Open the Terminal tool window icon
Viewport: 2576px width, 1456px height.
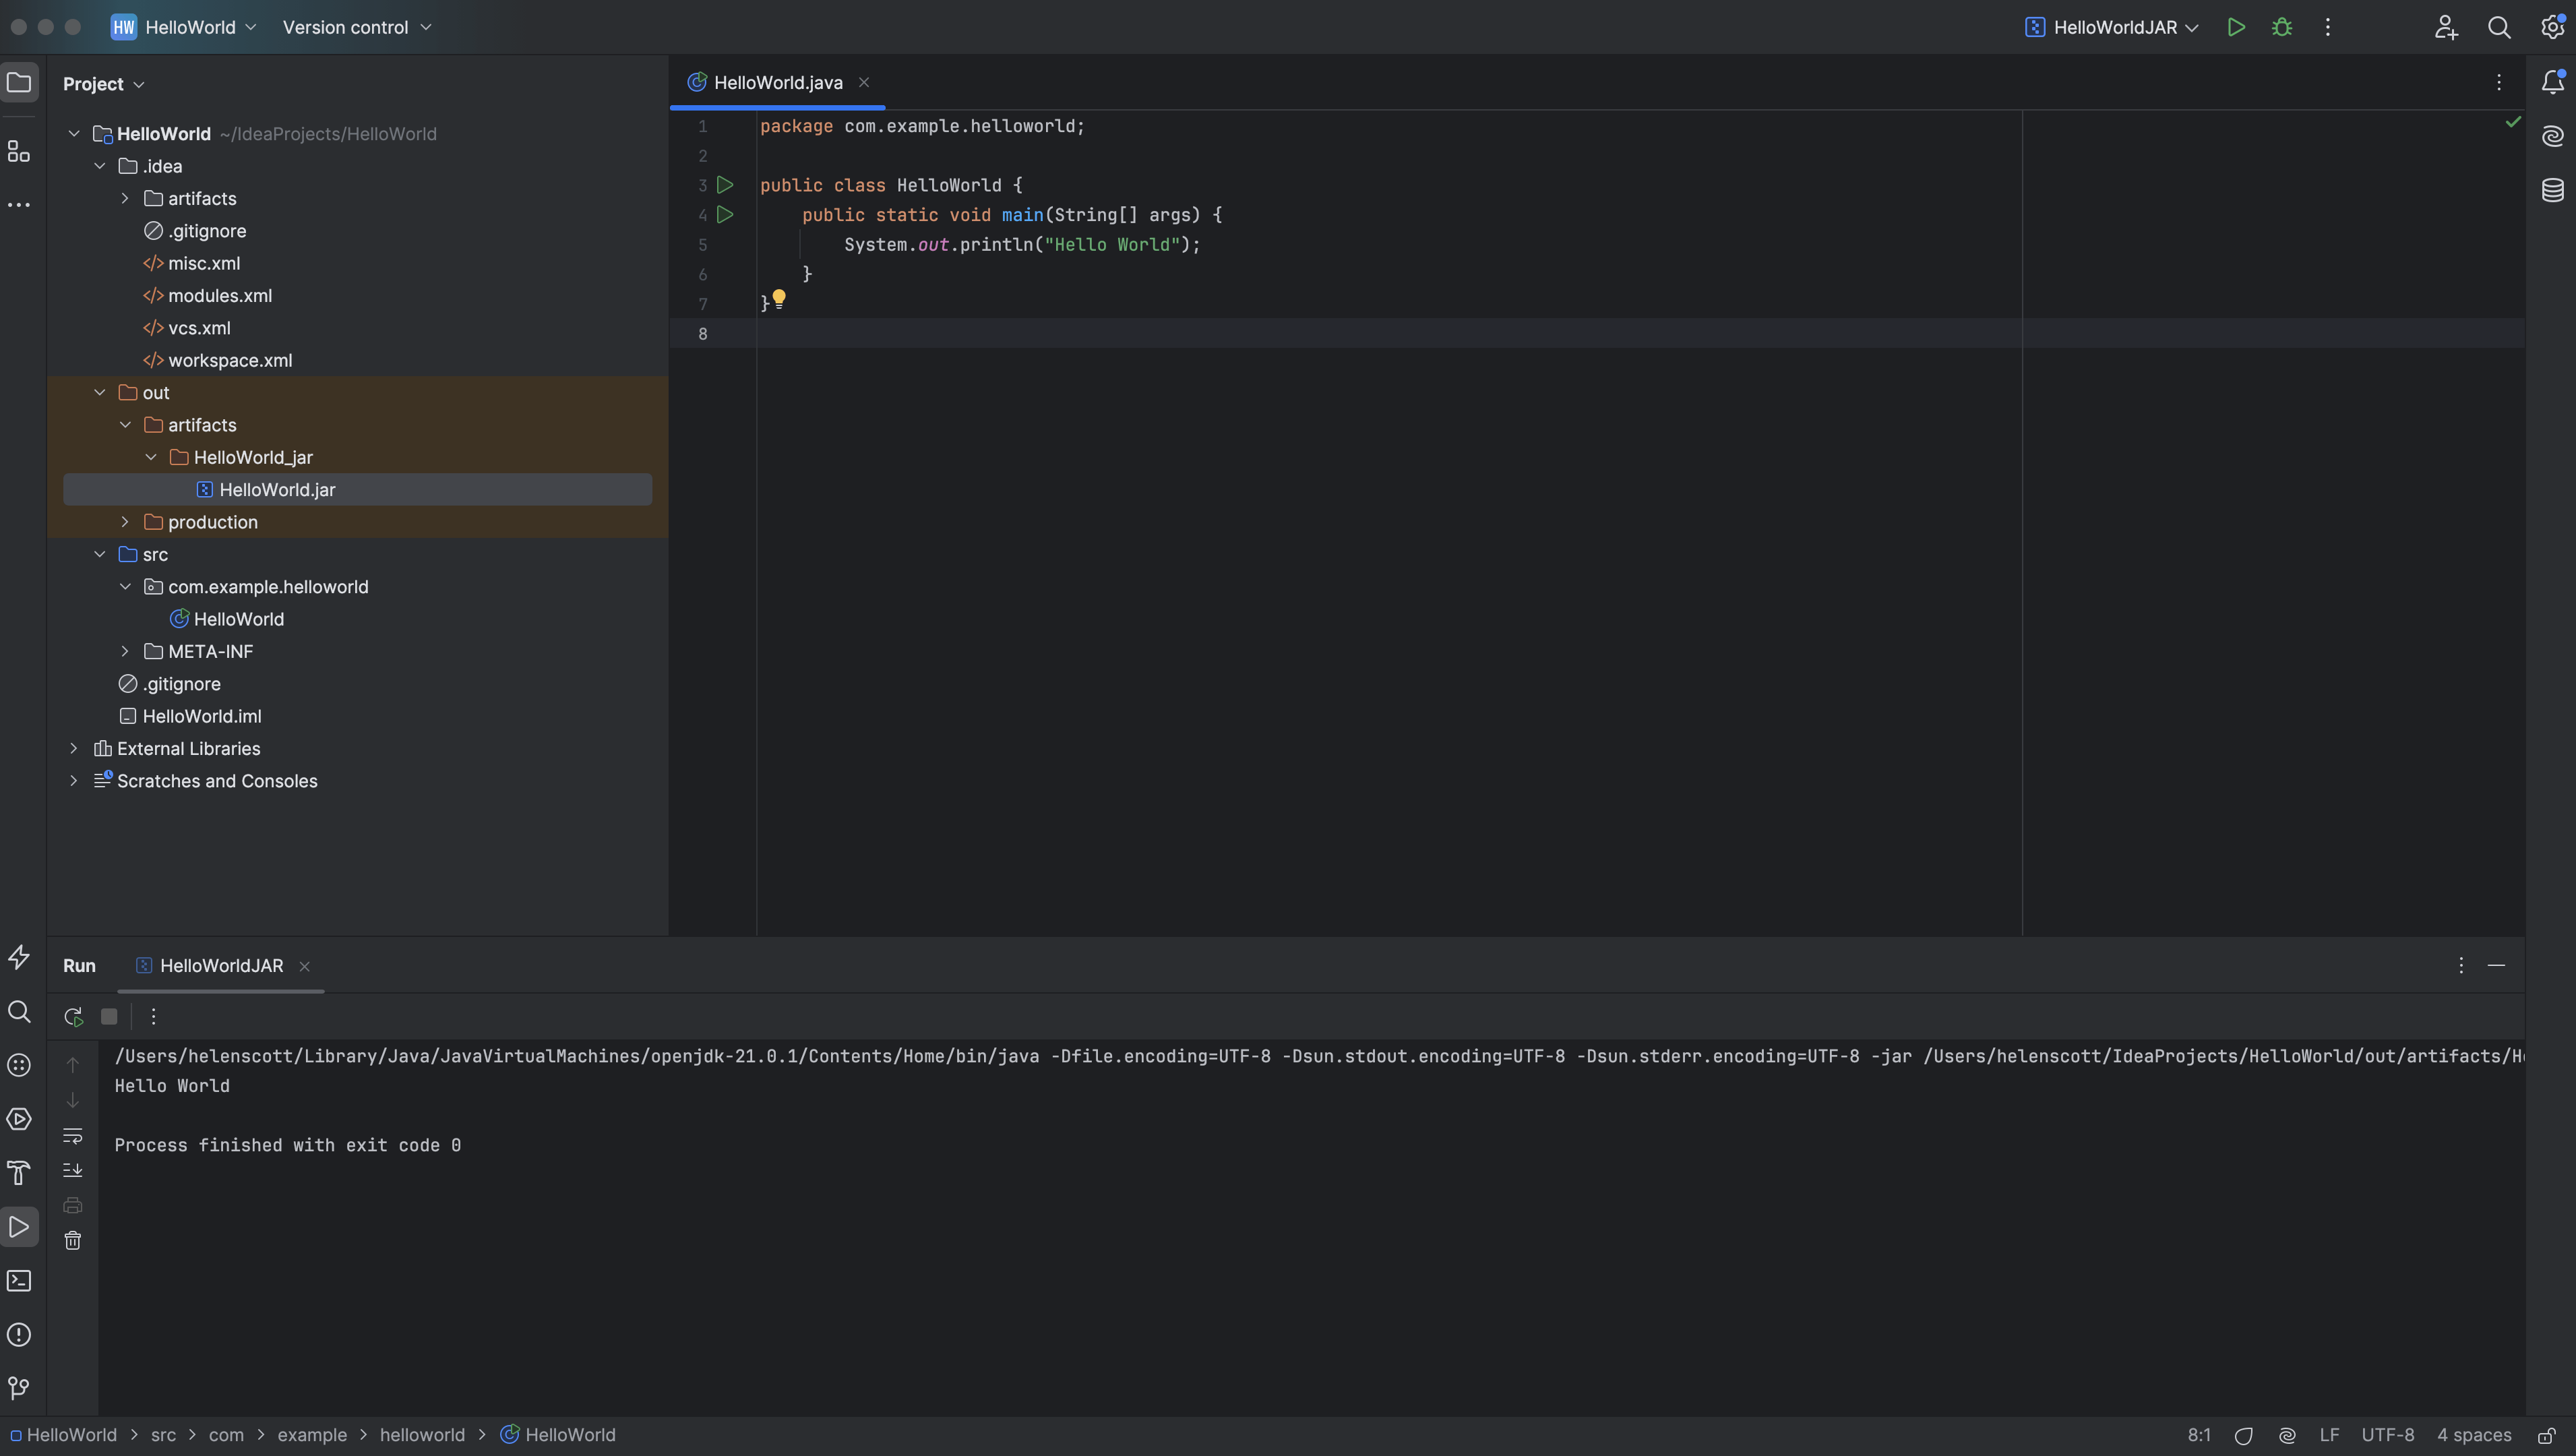tap(19, 1281)
